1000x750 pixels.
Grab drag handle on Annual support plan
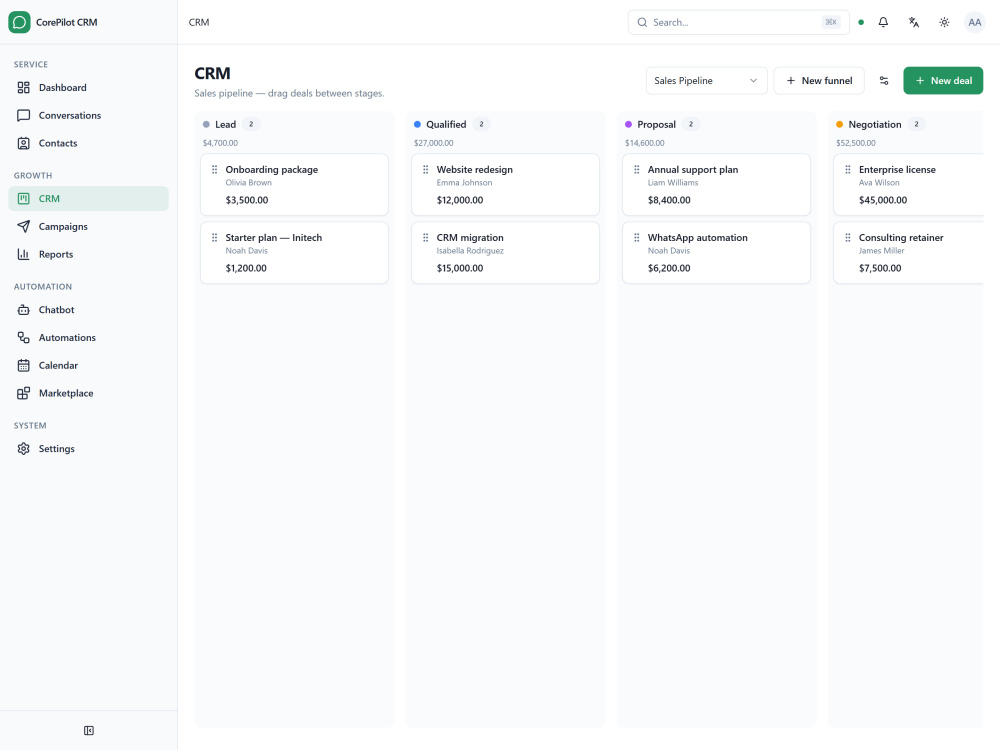coord(636,170)
